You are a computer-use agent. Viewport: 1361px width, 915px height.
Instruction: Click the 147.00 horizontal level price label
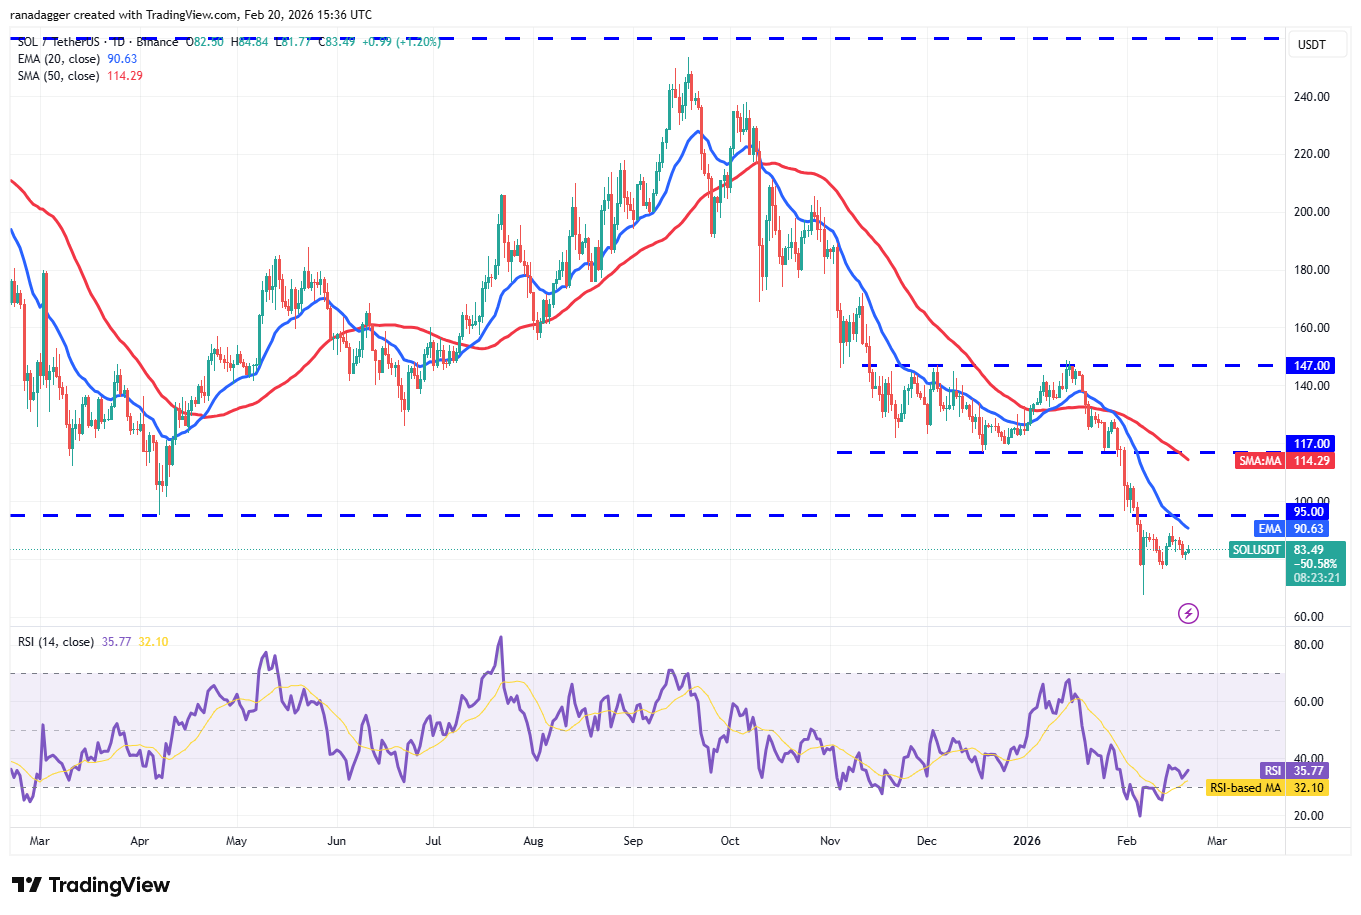(x=1310, y=365)
